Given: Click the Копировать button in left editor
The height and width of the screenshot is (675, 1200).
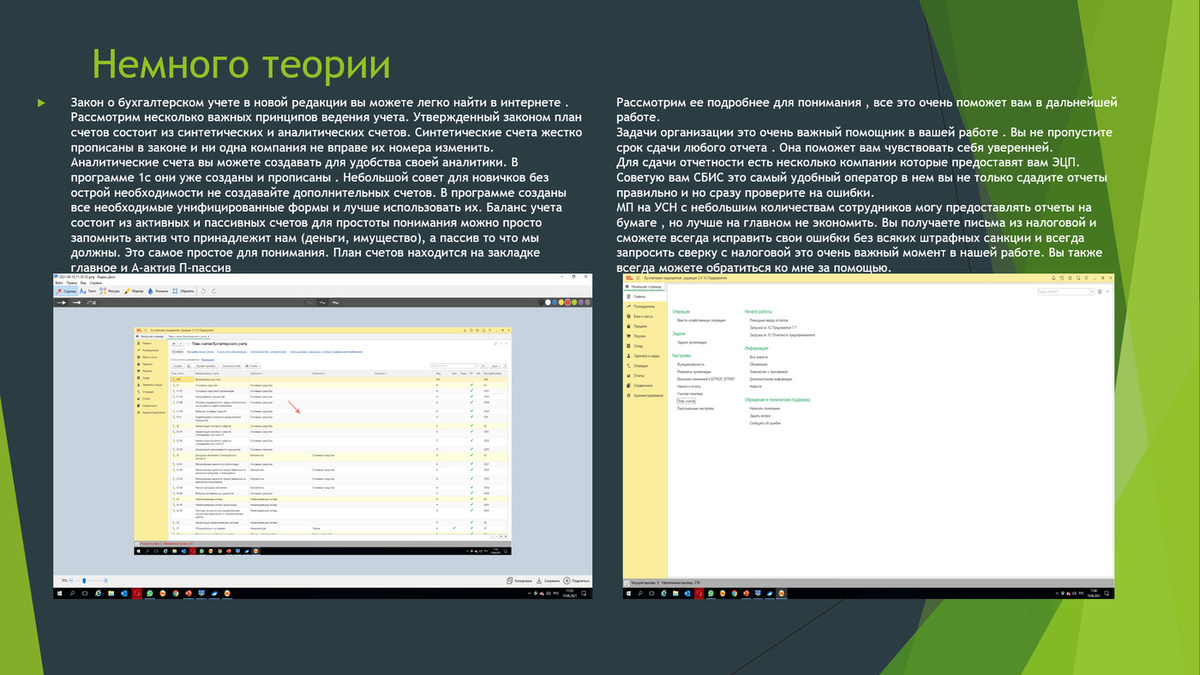Looking at the screenshot, I should coord(519,579).
